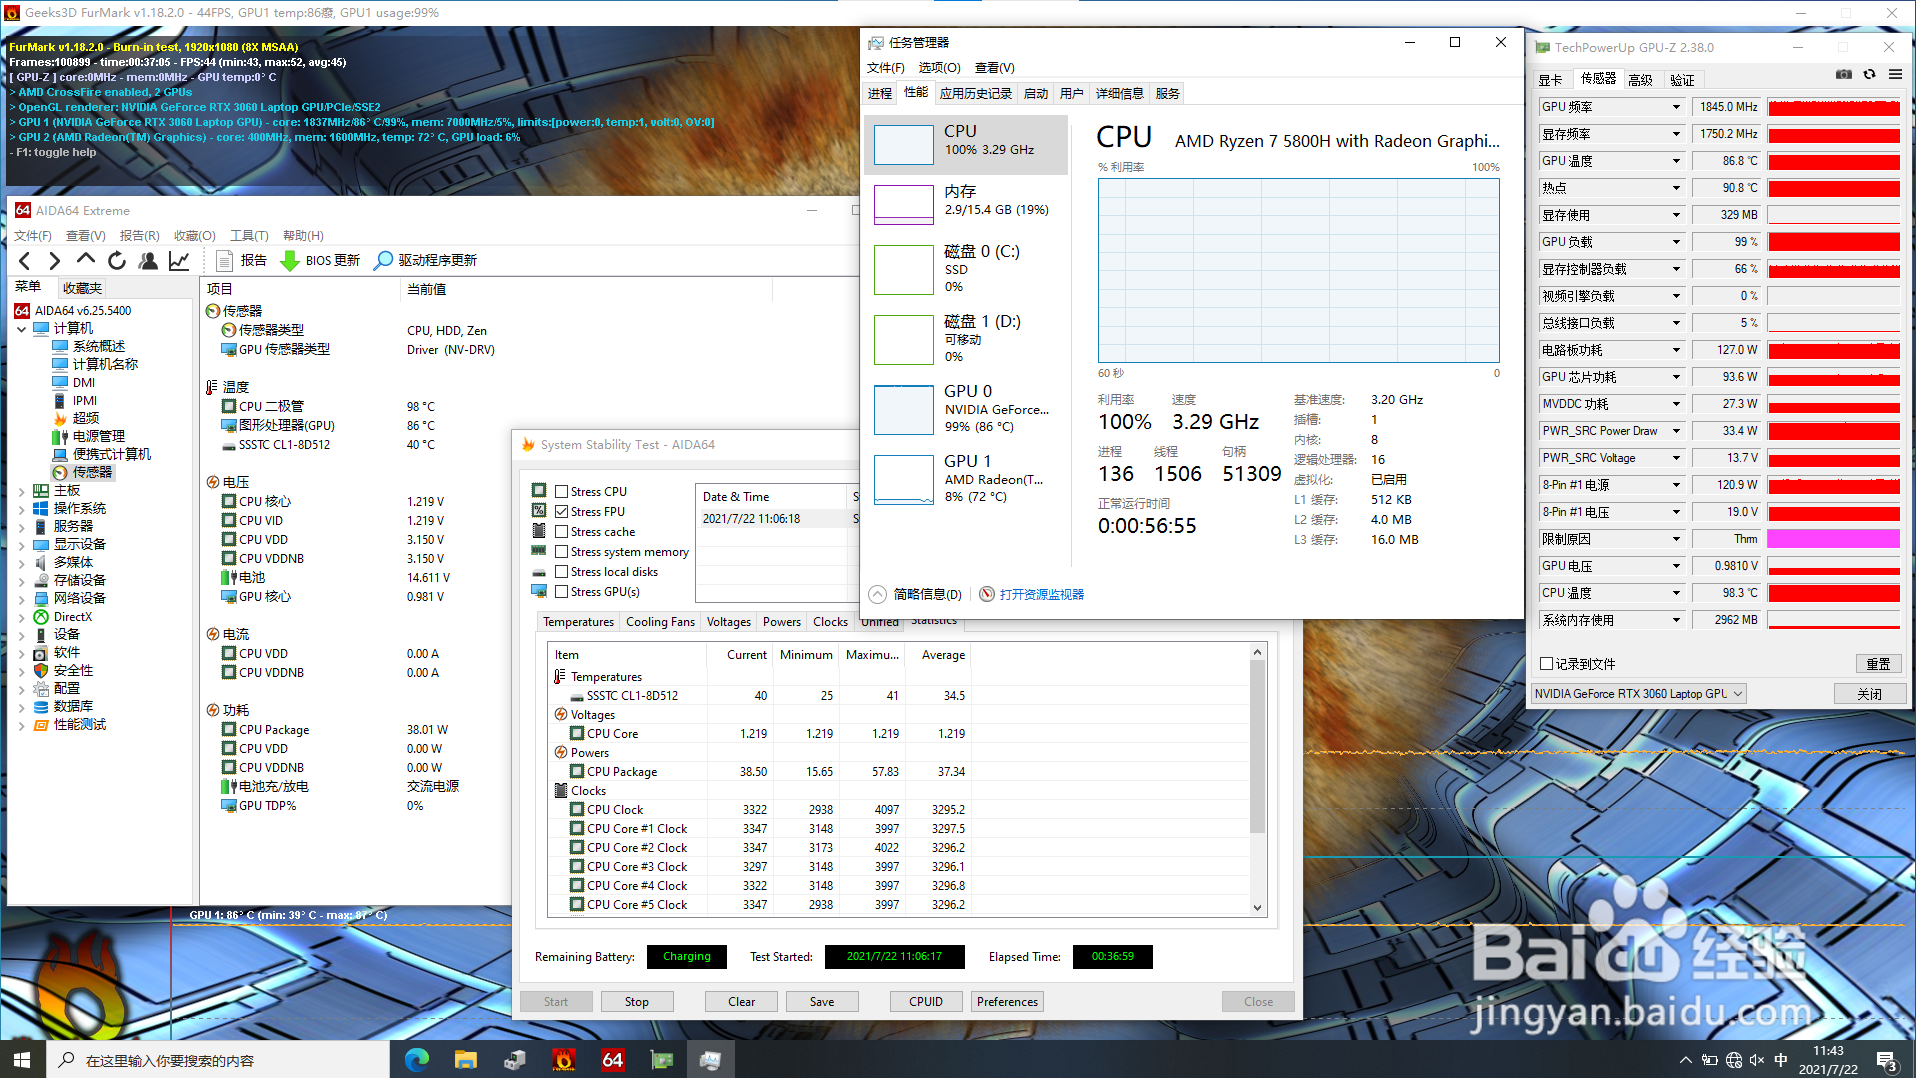
Task: Show hidden system tray icons
Action: point(1686,1060)
